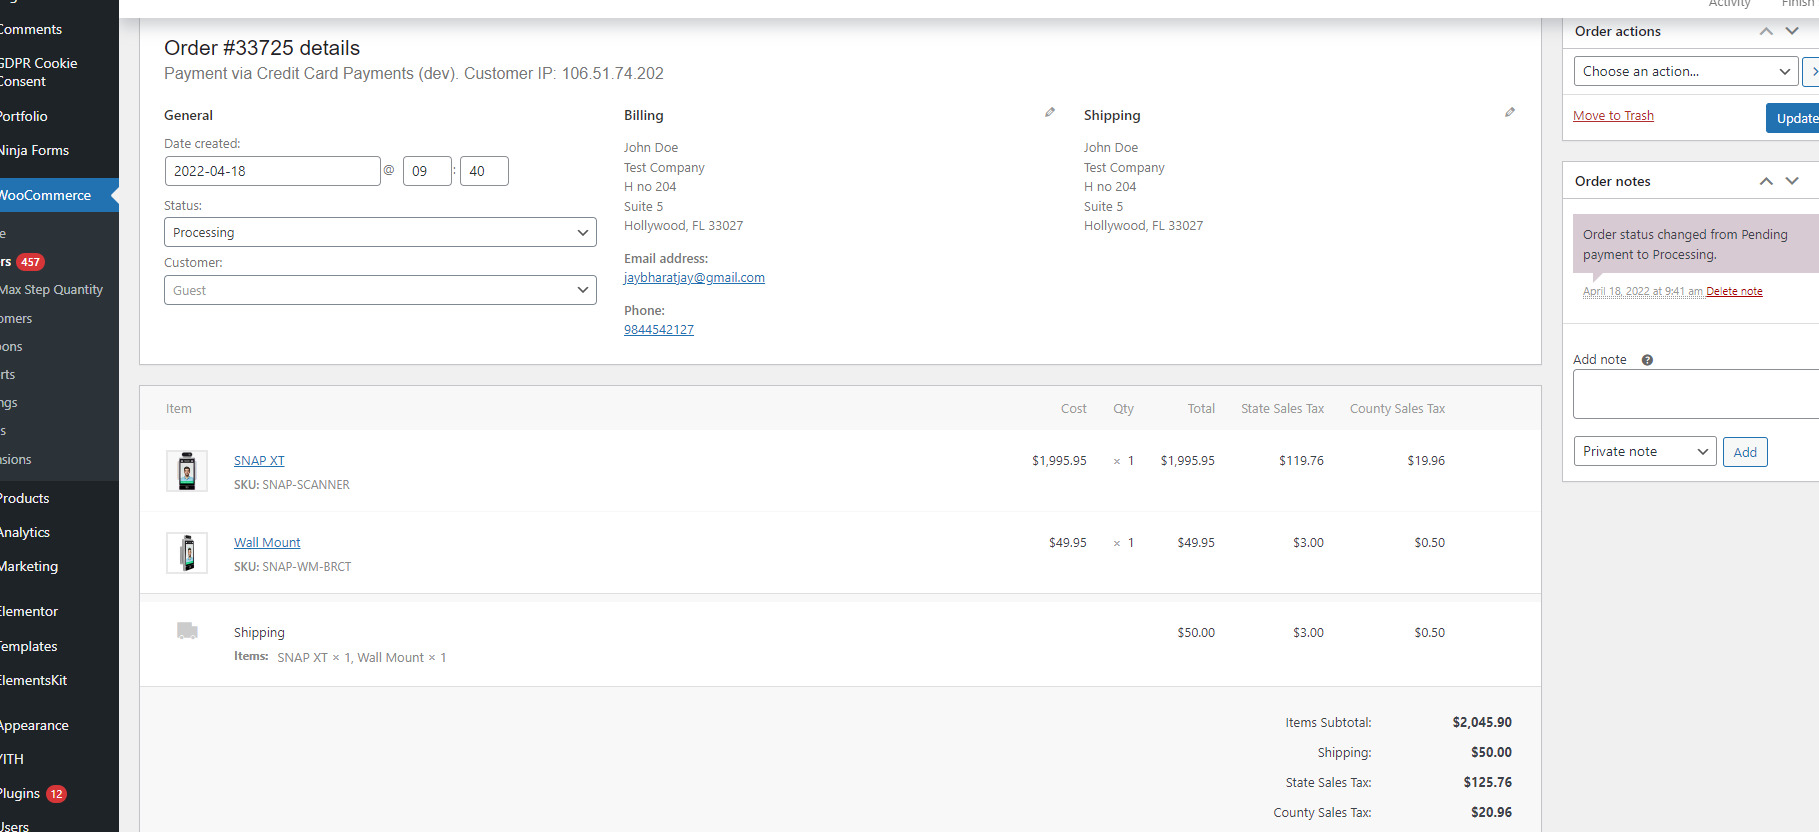Image resolution: width=1819 pixels, height=832 pixels.
Task: Click the Update order button
Action: click(x=1794, y=118)
